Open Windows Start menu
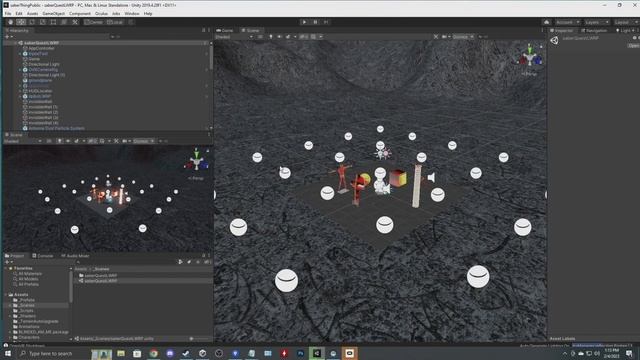This screenshot has height=360, width=640. pos(7,353)
